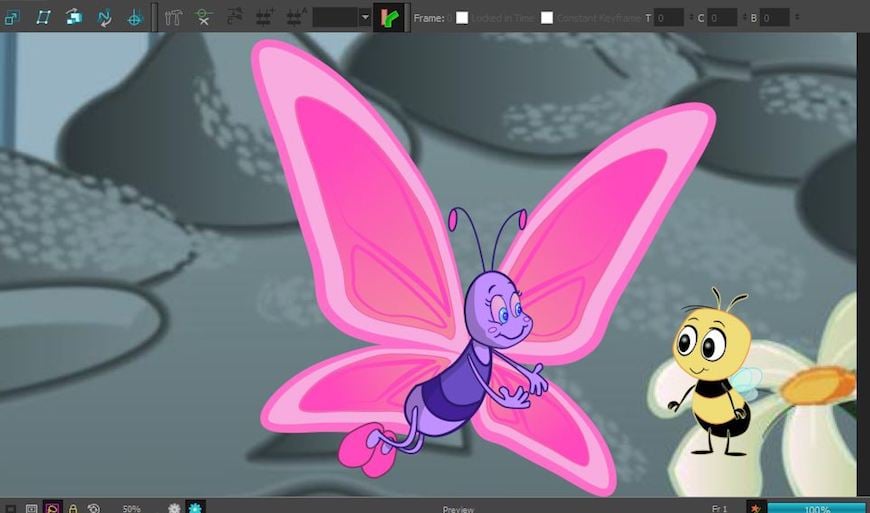Click the small square icon in status bar
Screen dimensions: 870x513
(x=11, y=508)
